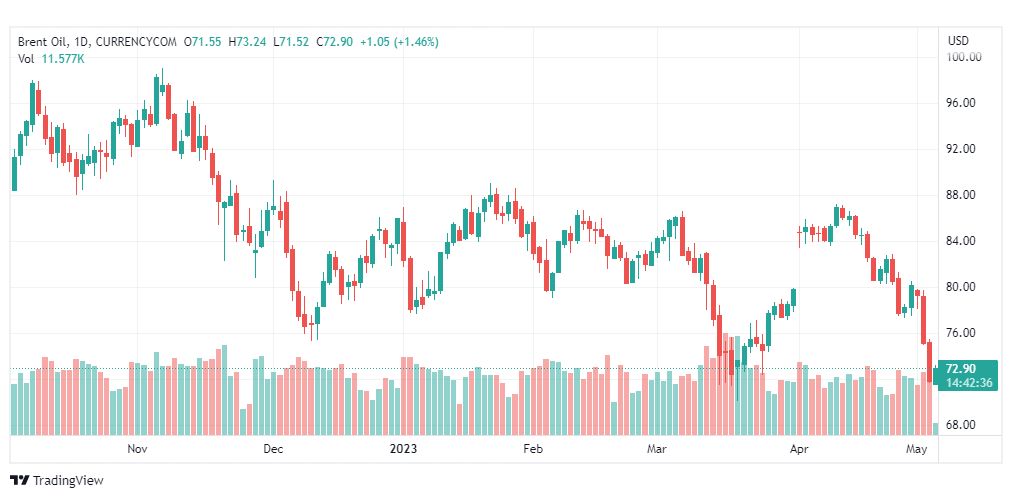Viewport: 1012px width, 498px height.
Task: Click the Apr label on time axis
Action: point(799,449)
